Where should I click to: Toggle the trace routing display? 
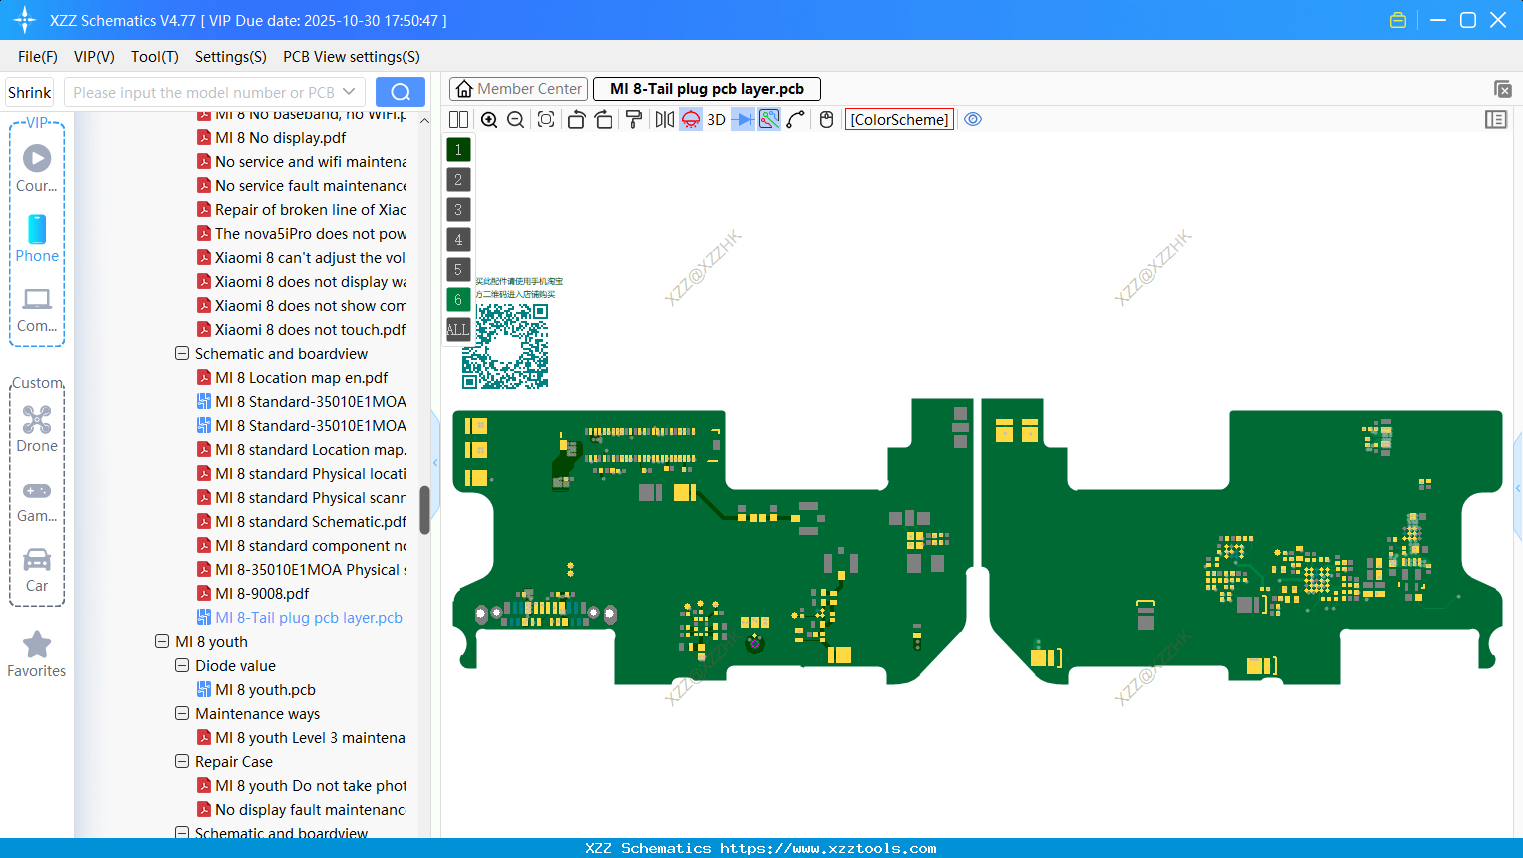point(769,120)
